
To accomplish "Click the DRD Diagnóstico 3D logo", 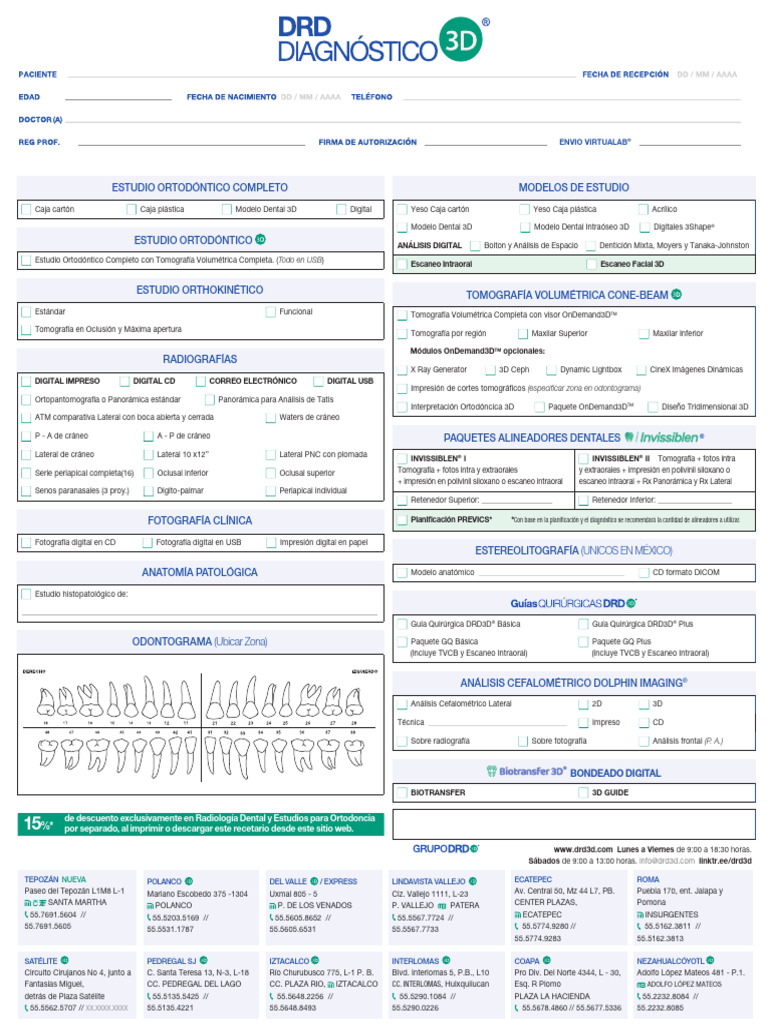I will click(x=383, y=39).
